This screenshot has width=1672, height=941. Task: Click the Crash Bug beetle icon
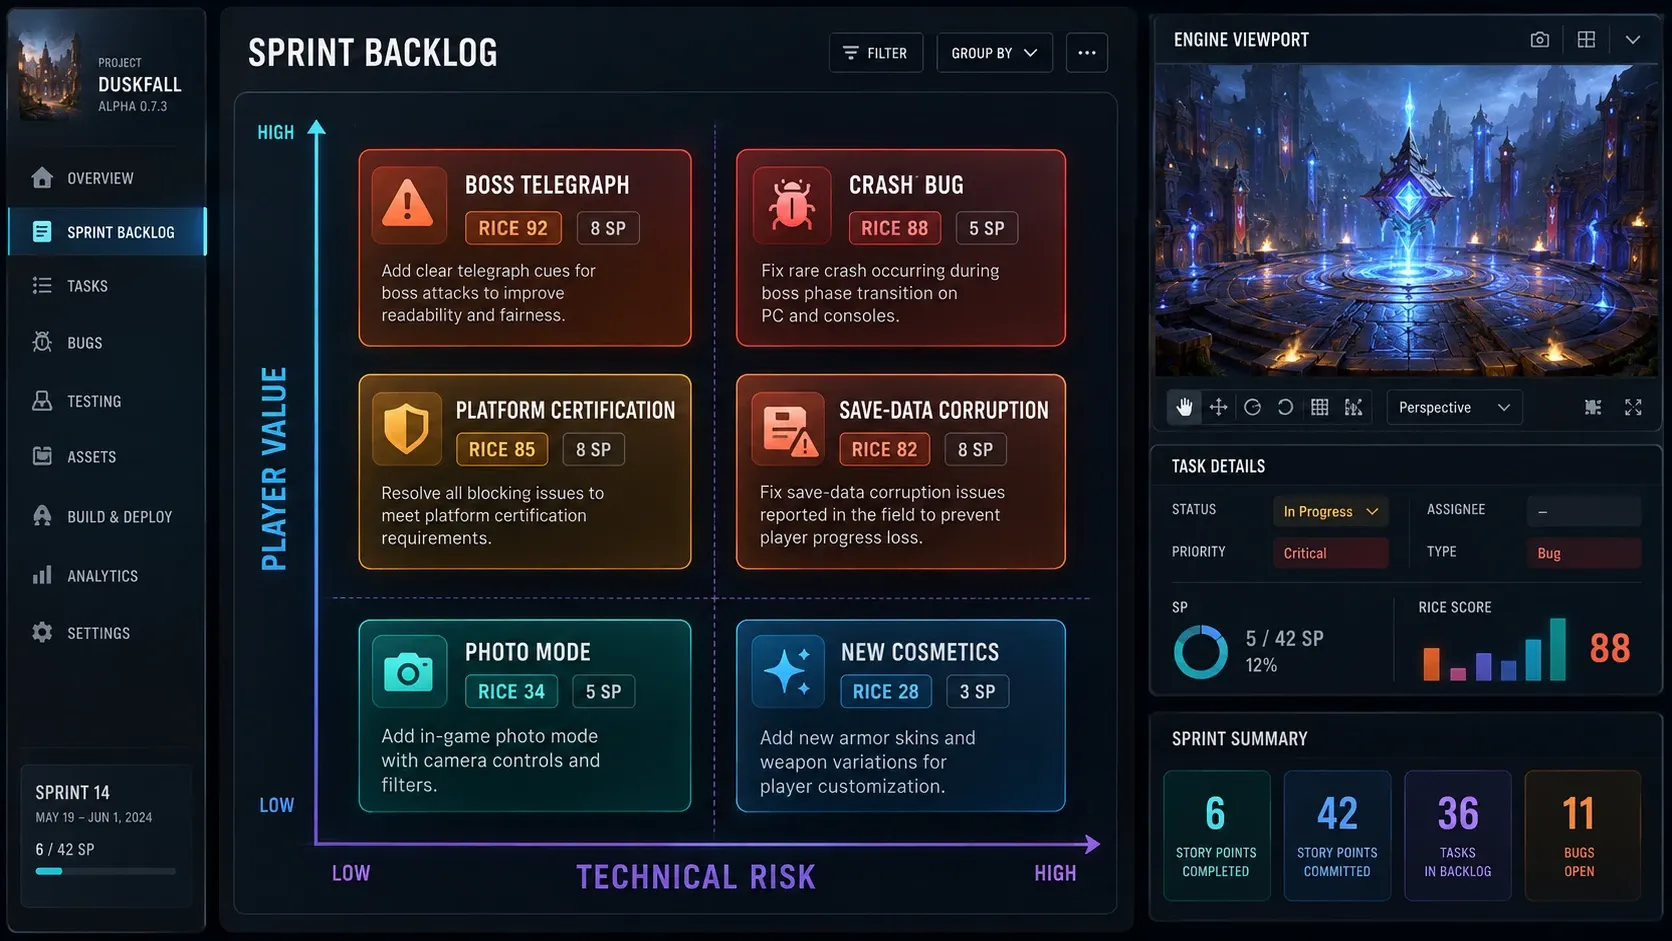(x=791, y=205)
